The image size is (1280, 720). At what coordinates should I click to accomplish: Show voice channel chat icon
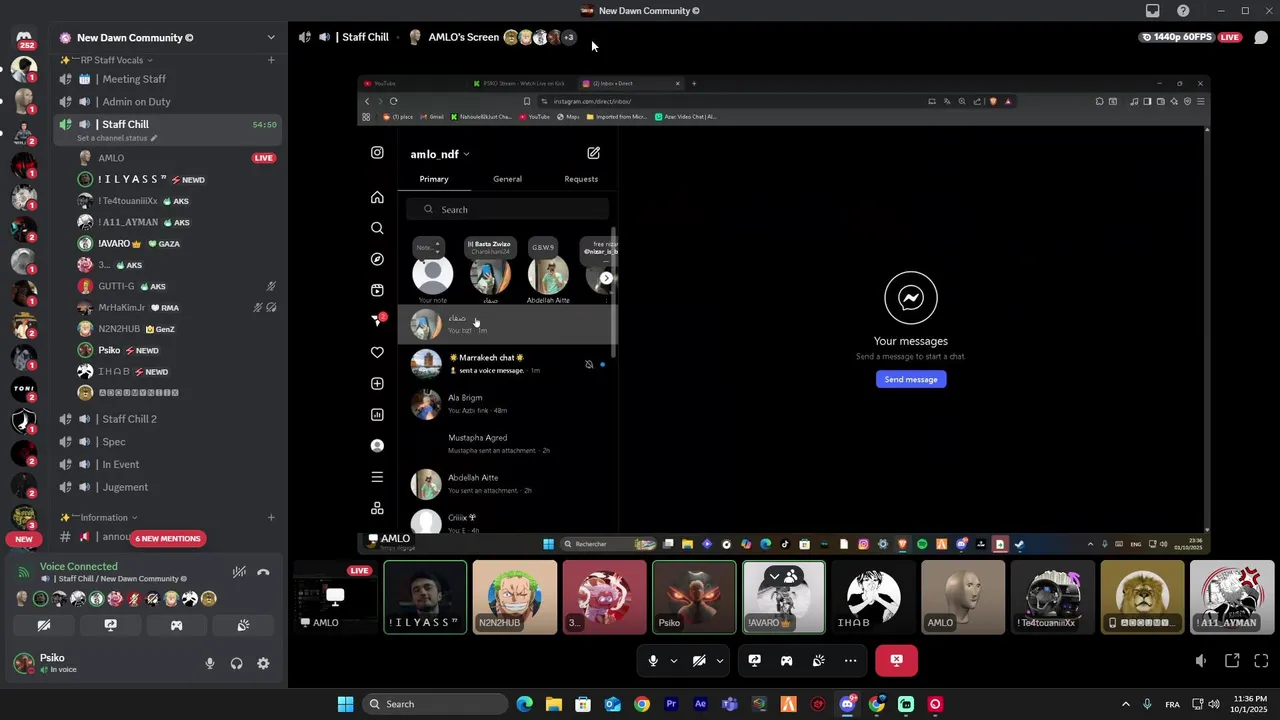click(x=1261, y=38)
